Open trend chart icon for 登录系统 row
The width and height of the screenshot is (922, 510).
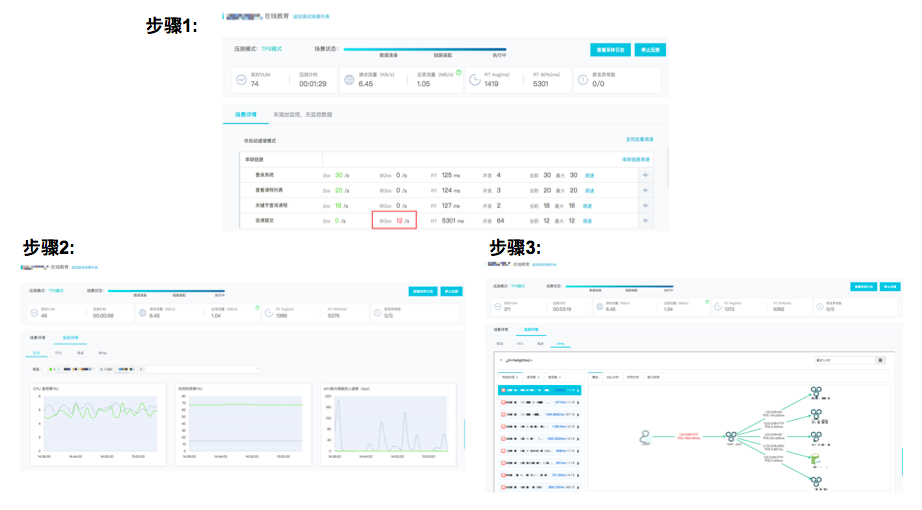coord(645,175)
